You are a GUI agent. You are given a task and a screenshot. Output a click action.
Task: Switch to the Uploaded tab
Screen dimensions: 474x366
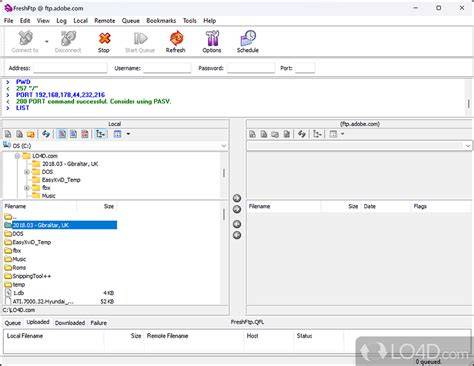(38, 322)
